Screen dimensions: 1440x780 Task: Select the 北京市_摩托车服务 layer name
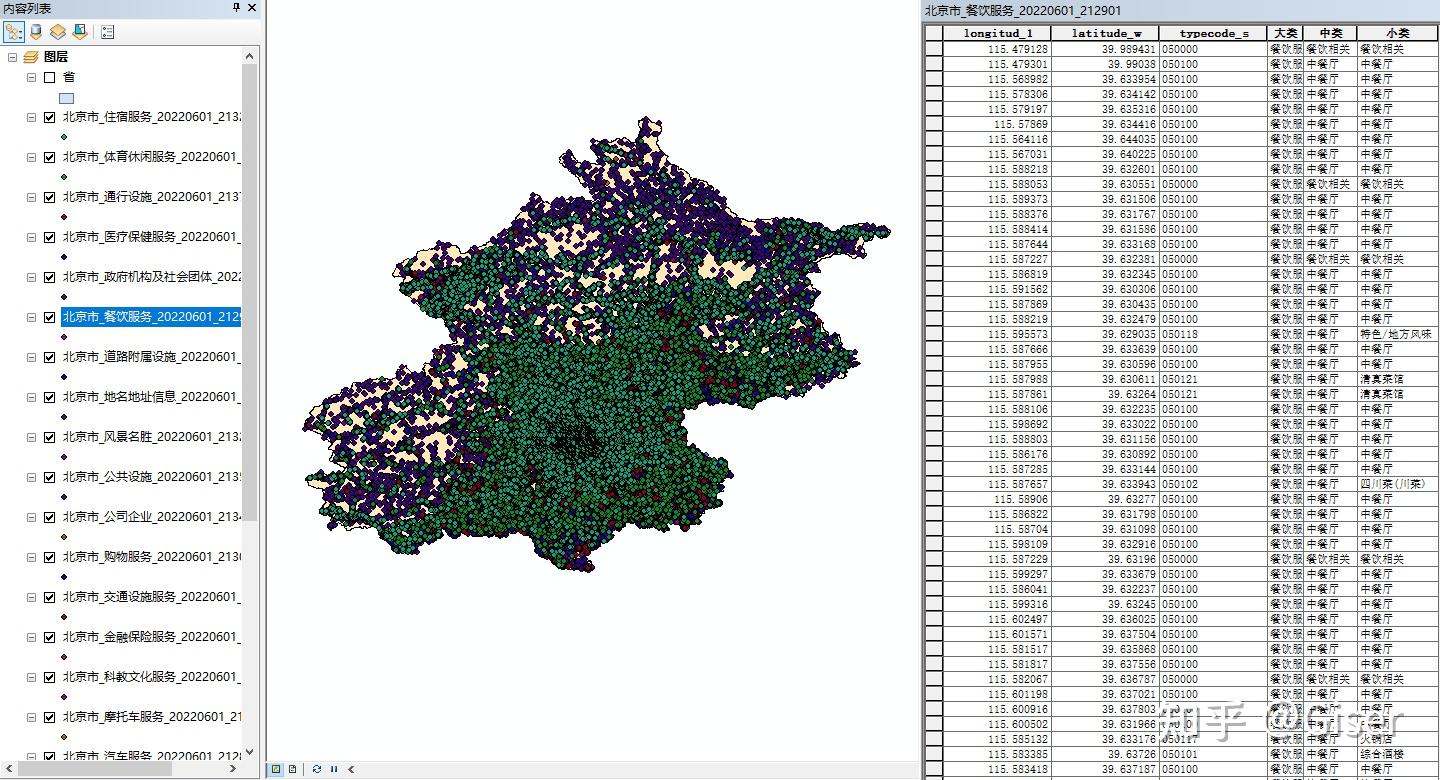tap(151, 717)
